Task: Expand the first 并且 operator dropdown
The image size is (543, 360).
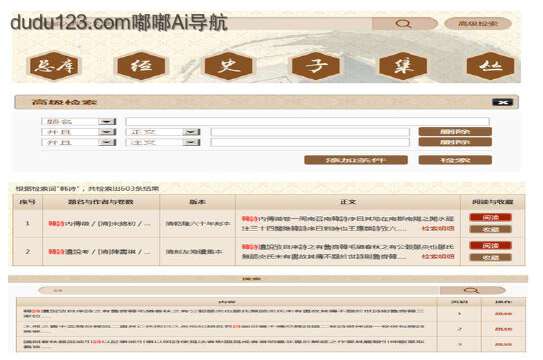Action: click(107, 132)
